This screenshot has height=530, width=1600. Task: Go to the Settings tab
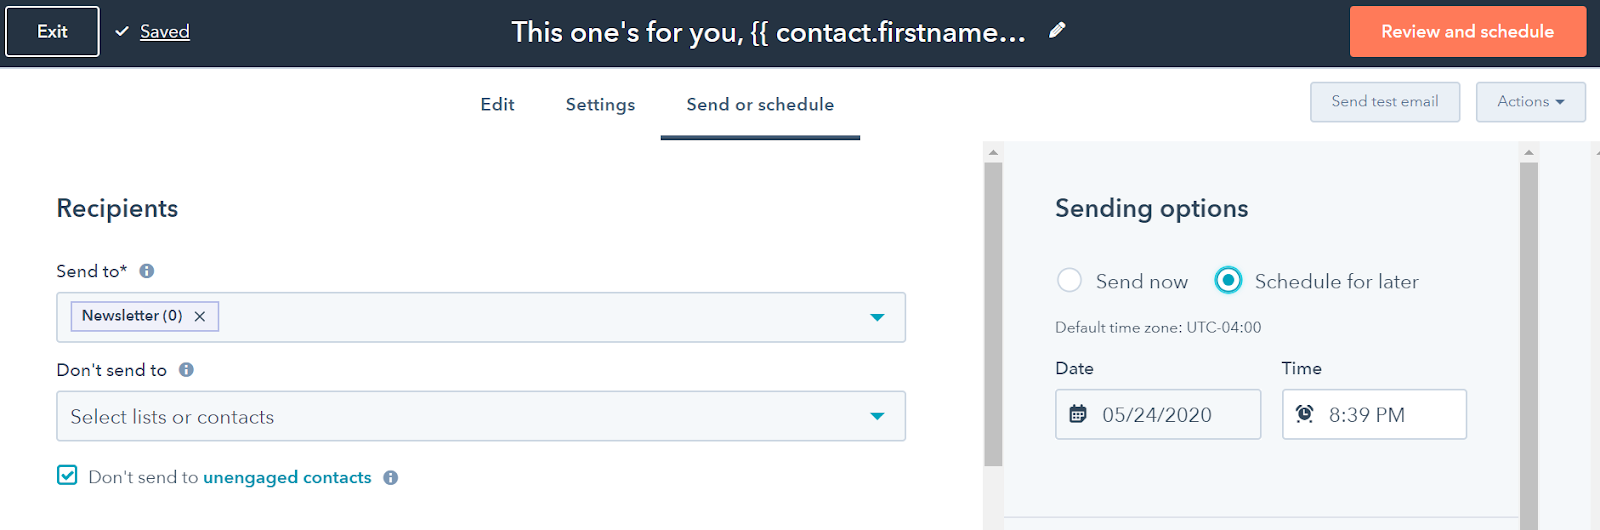(600, 105)
